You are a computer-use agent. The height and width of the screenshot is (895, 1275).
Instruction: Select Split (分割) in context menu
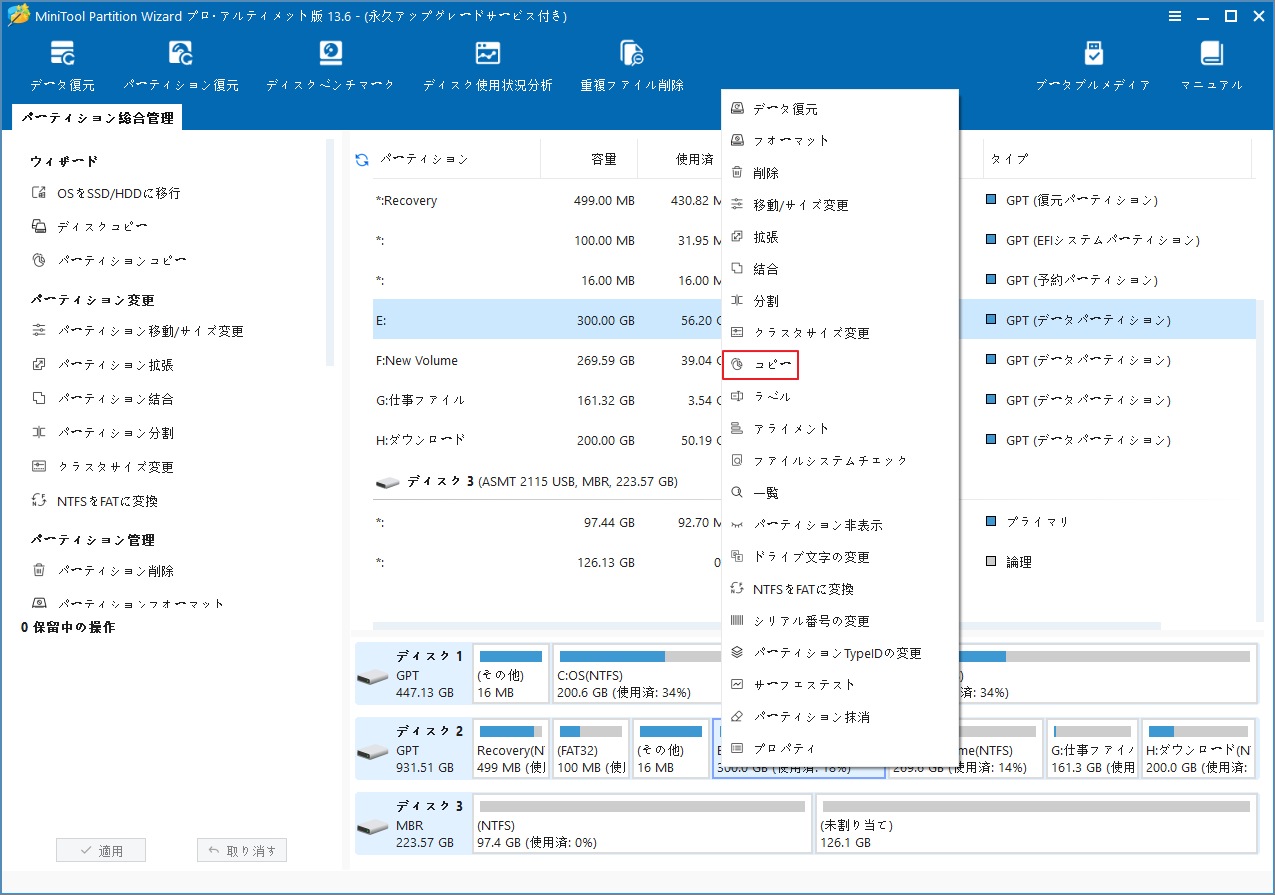(x=840, y=301)
